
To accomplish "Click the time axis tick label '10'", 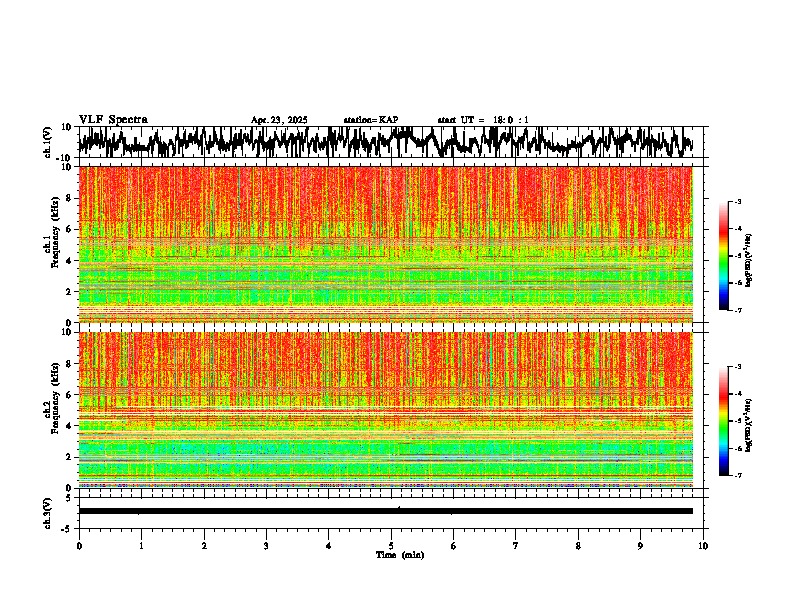I will [703, 546].
